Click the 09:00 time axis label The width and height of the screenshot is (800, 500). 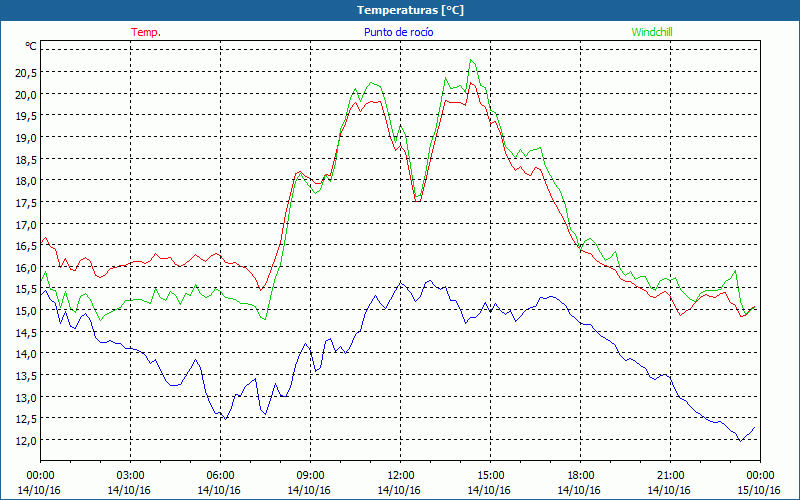[x=311, y=476]
